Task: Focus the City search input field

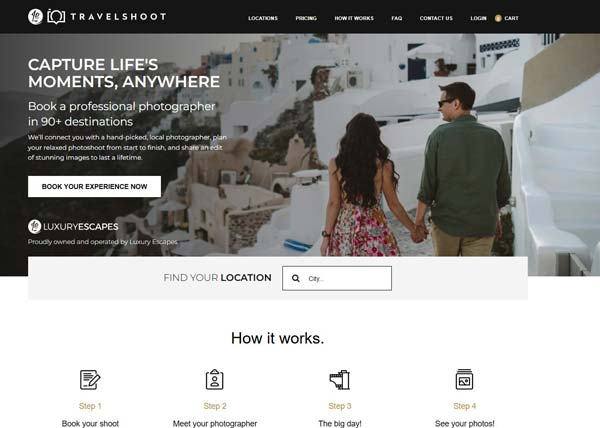Action: (337, 278)
